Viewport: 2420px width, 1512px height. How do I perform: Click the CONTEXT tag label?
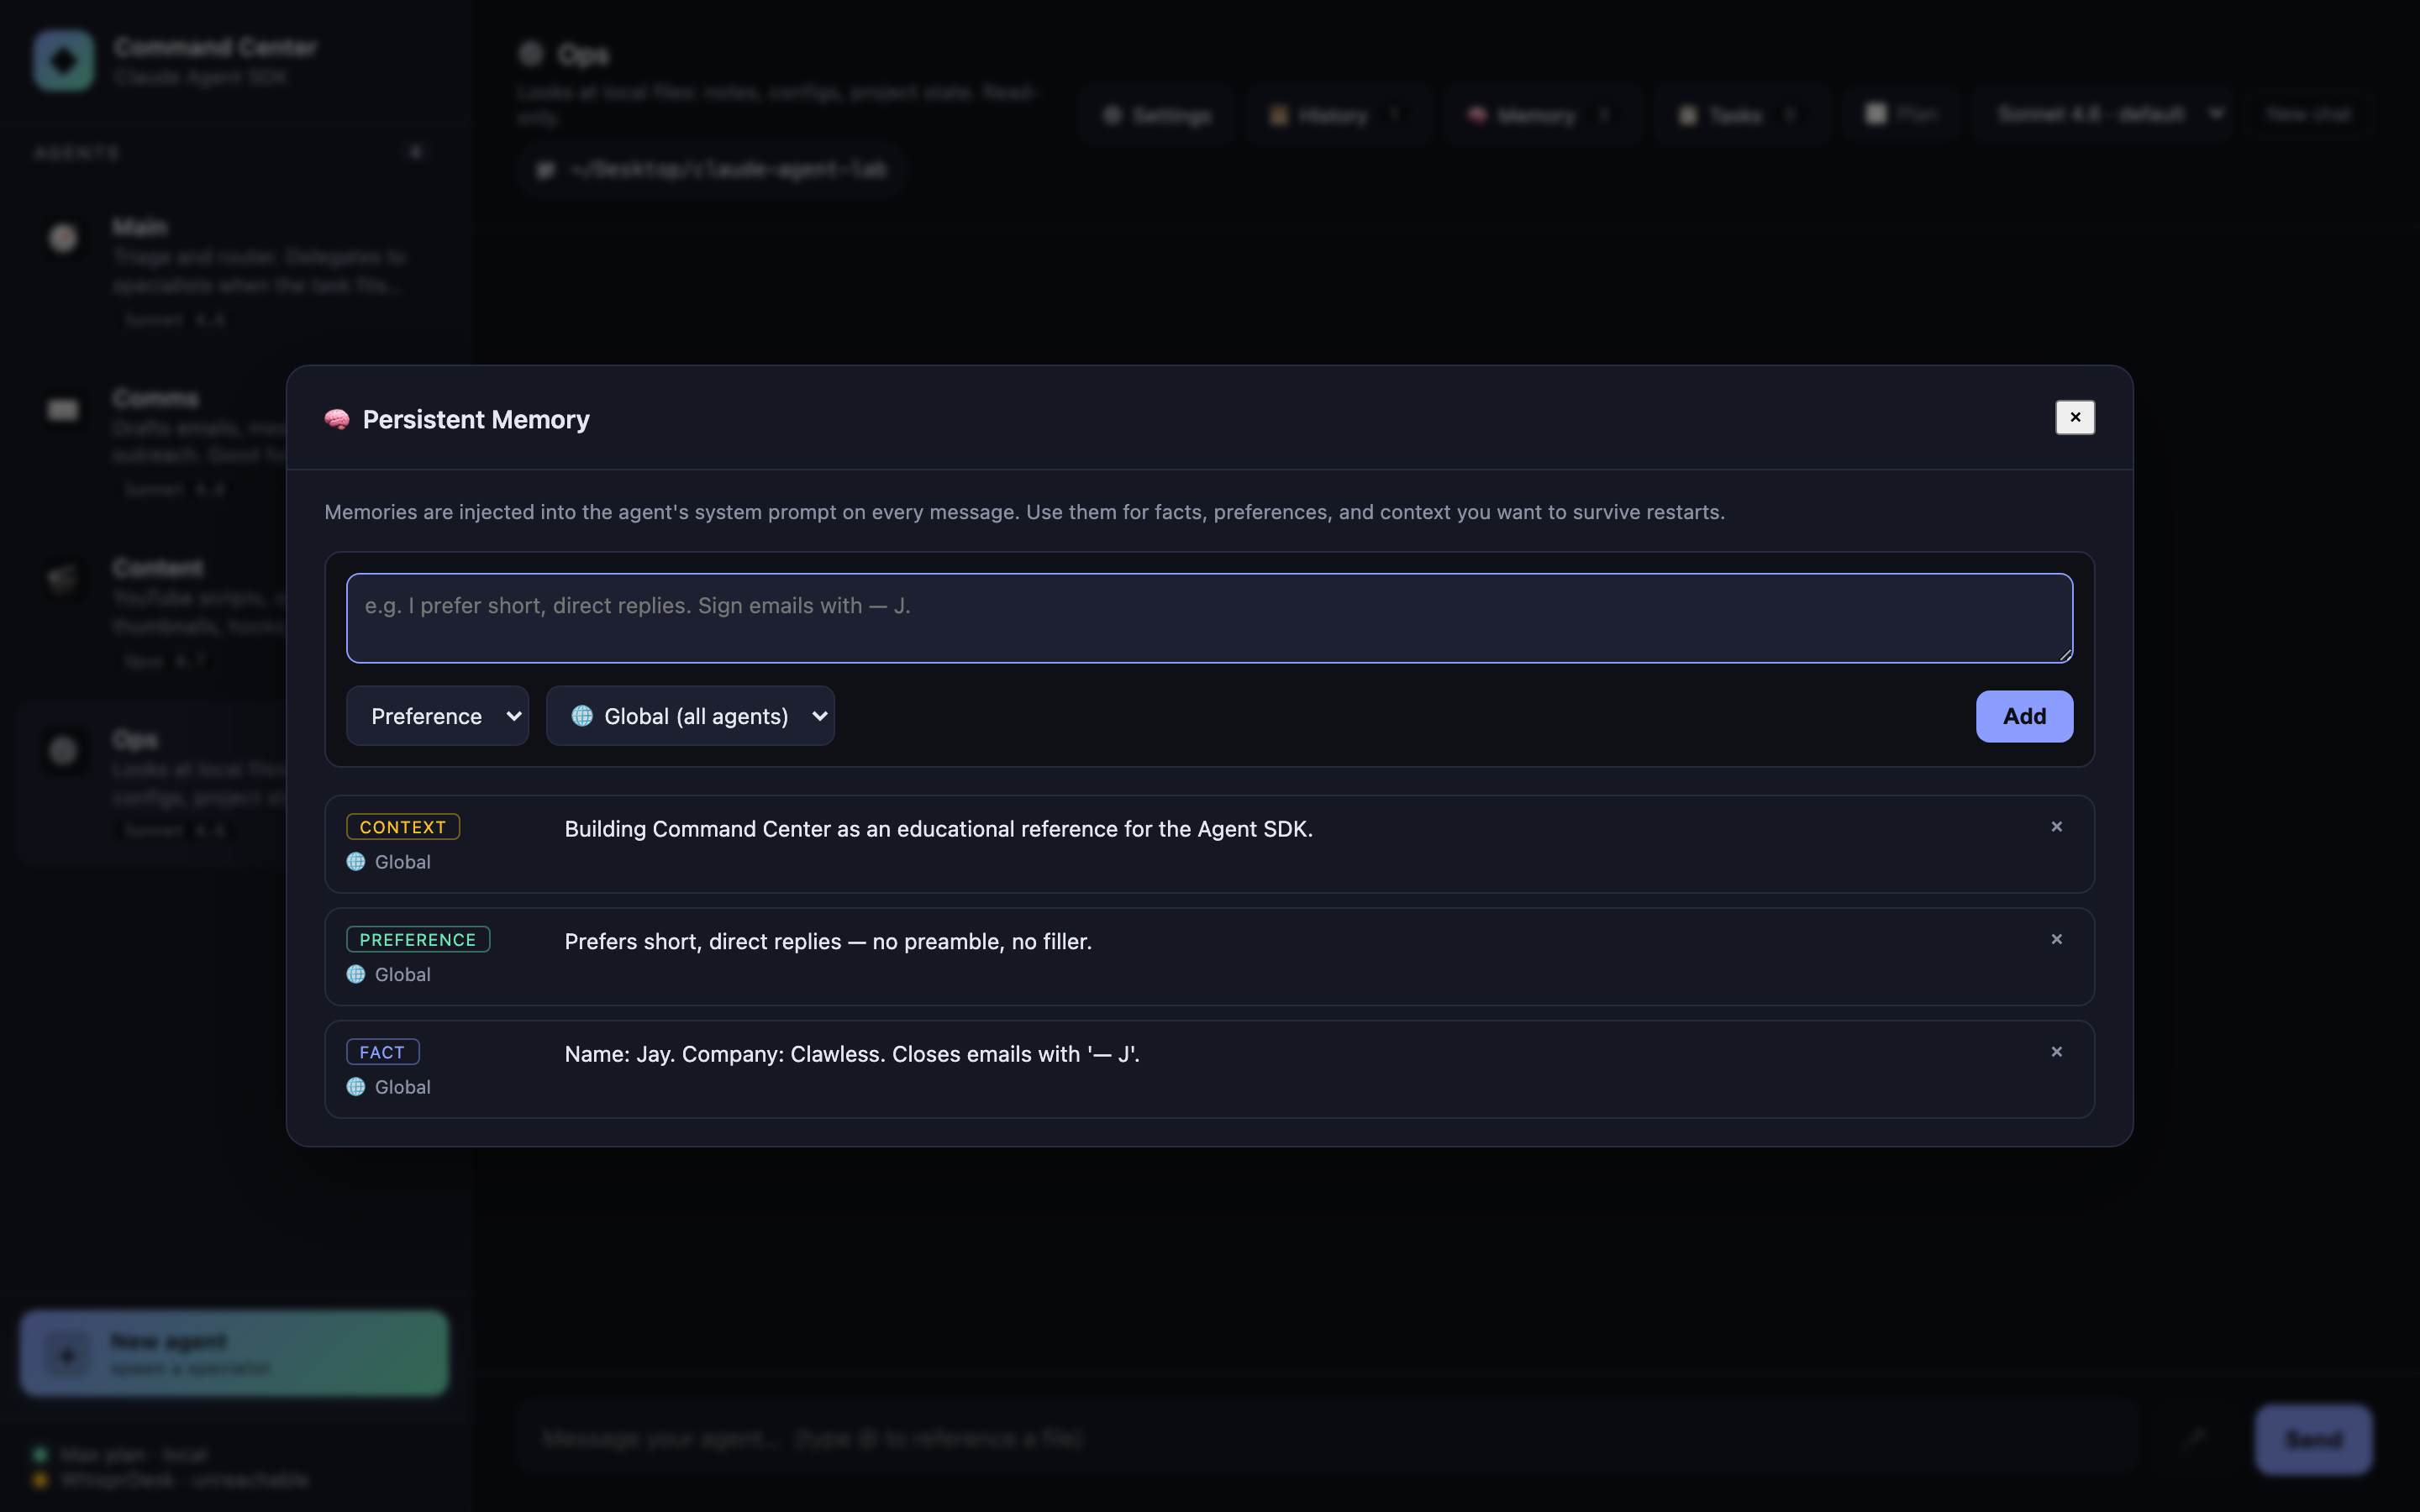[403, 827]
